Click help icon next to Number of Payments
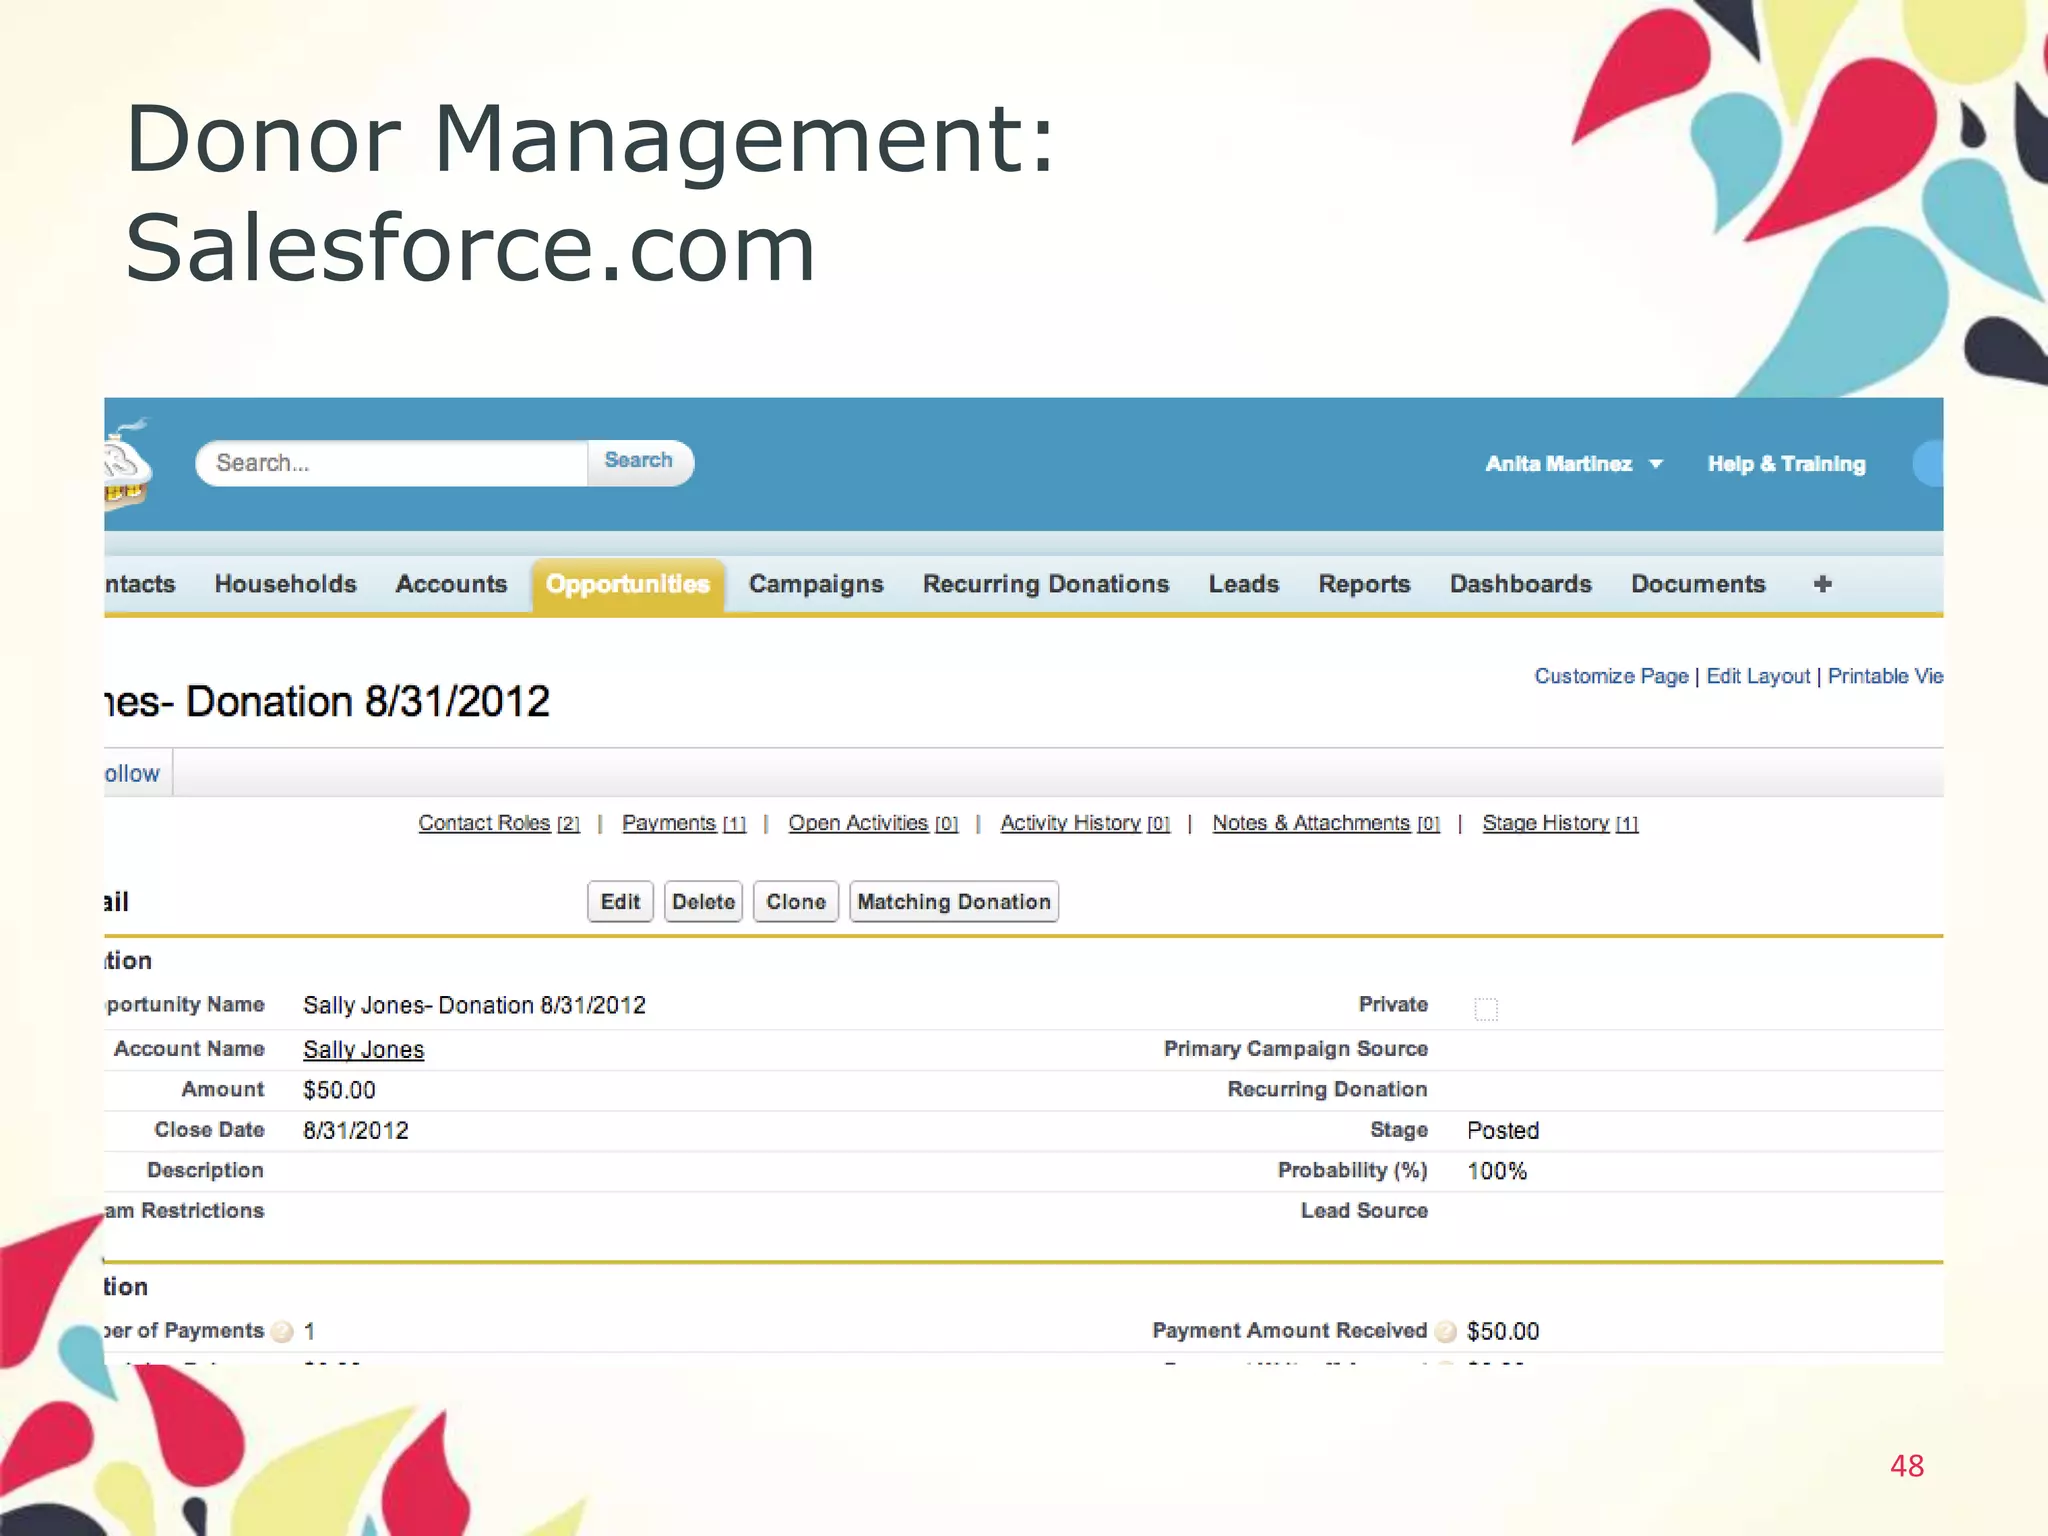2048x1536 pixels. (283, 1331)
